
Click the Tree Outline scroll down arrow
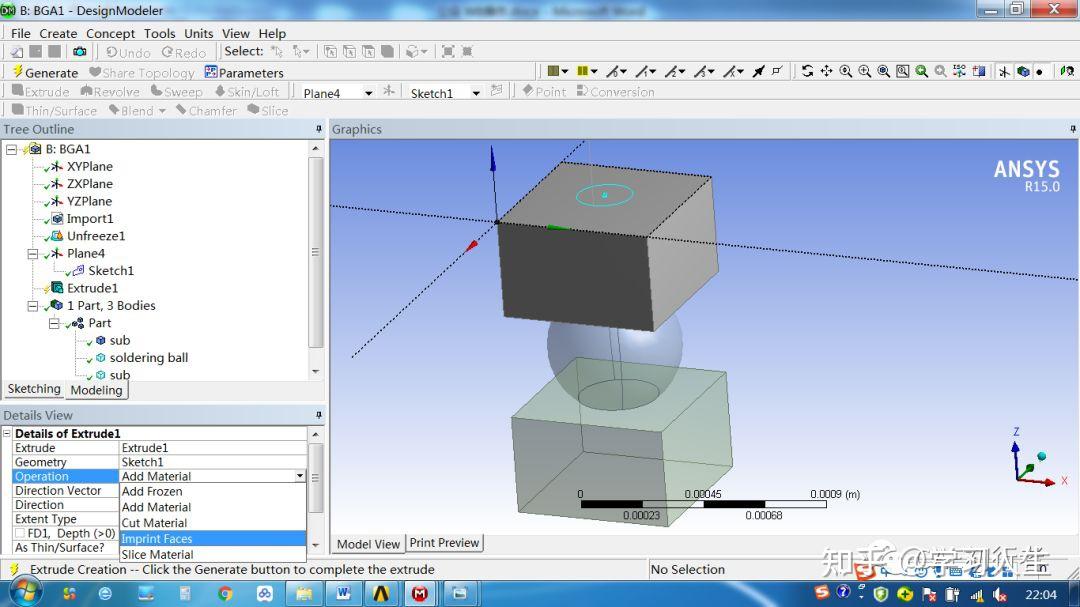pos(315,371)
